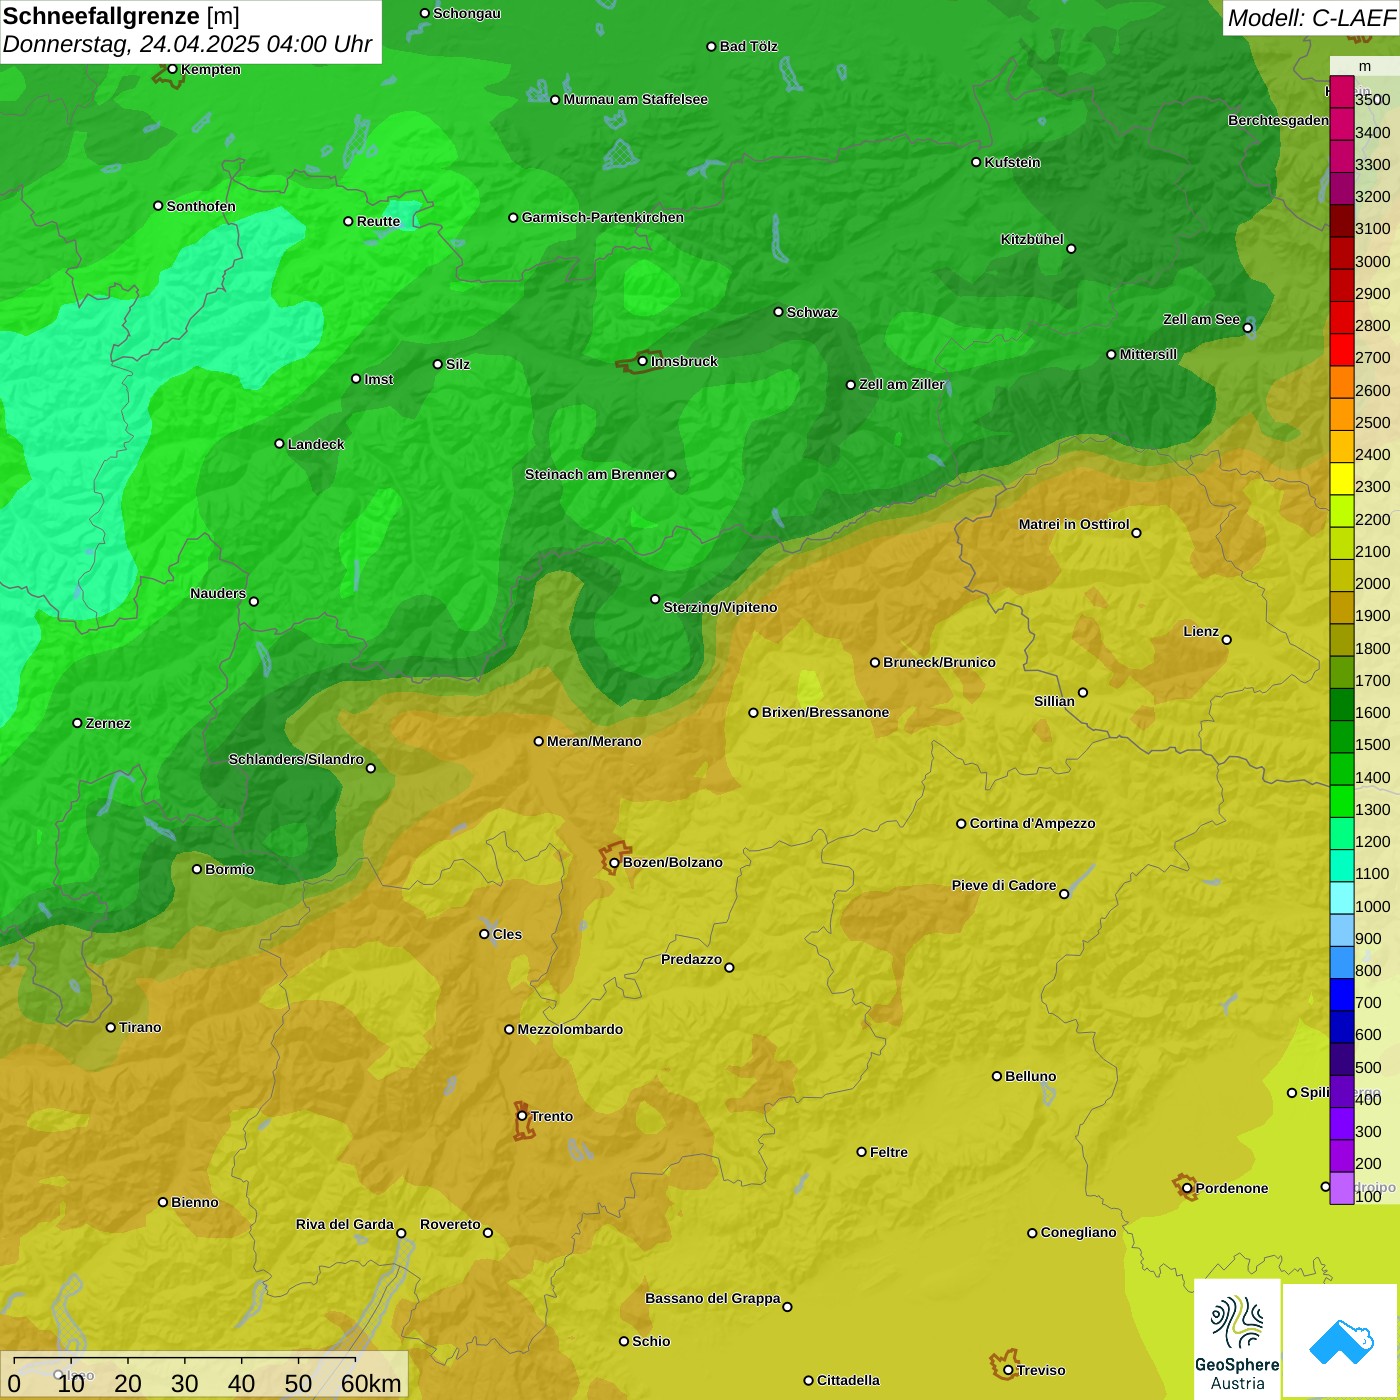The width and height of the screenshot is (1400, 1400).
Task: Click the dark green 1600 m swatch
Action: [1341, 705]
